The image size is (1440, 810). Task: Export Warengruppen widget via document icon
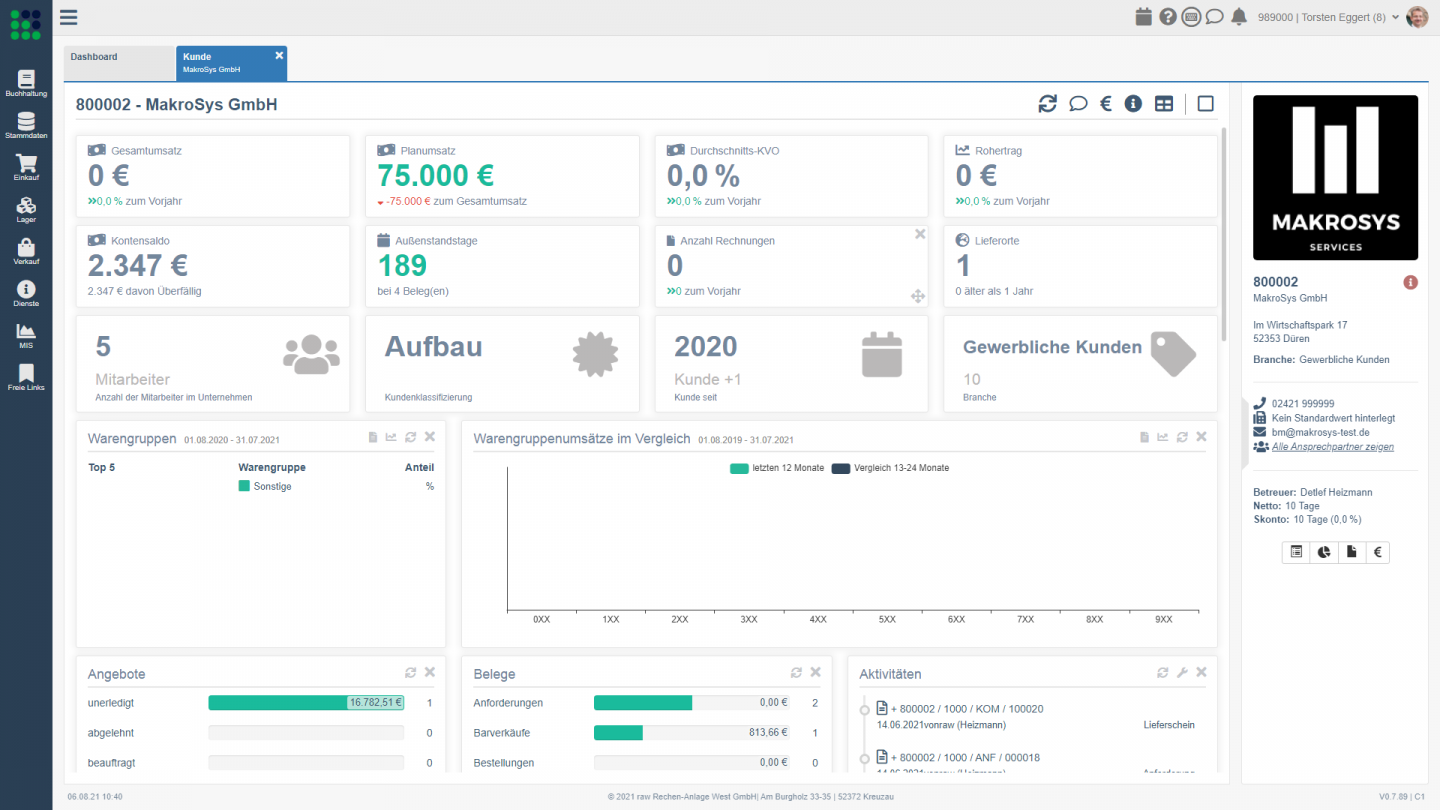[373, 437]
